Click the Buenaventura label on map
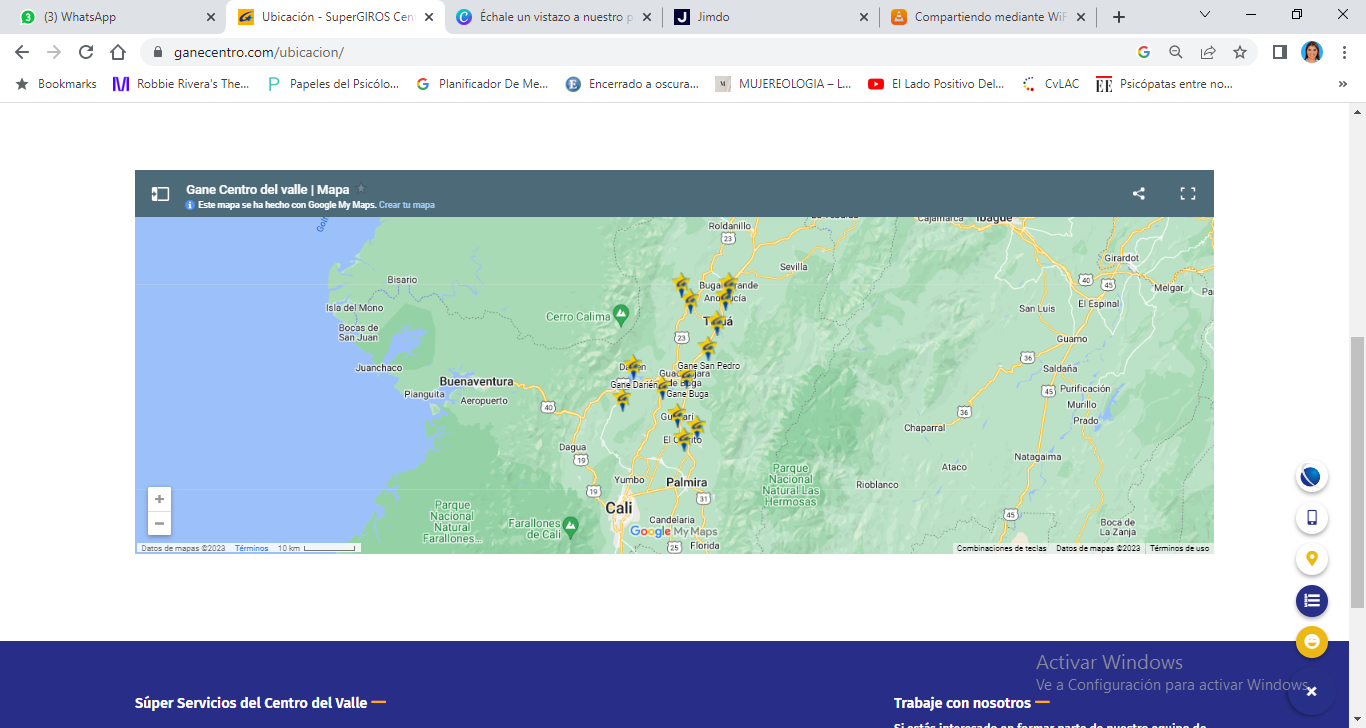This screenshot has width=1366, height=728. pyautogui.click(x=476, y=382)
